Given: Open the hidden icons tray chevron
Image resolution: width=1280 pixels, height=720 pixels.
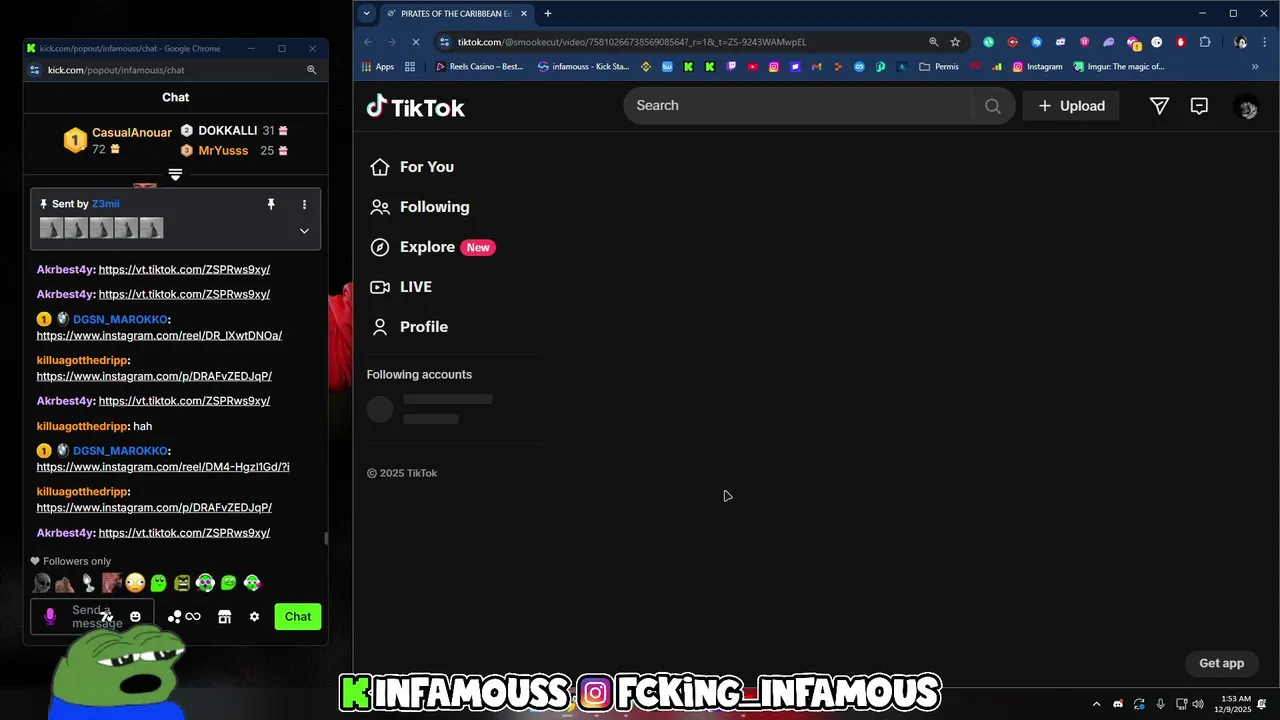Looking at the screenshot, I should [1096, 704].
